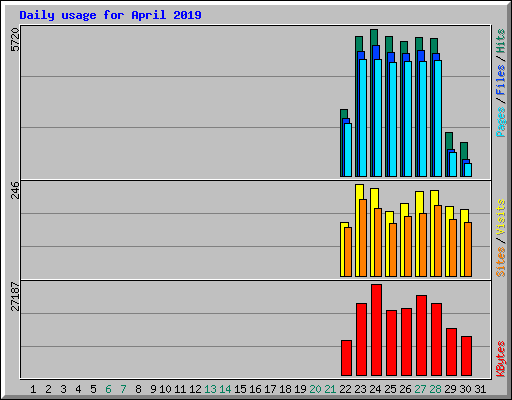The height and width of the screenshot is (400, 512).
Task: Click the day 15 axis label
Action: tap(240, 389)
